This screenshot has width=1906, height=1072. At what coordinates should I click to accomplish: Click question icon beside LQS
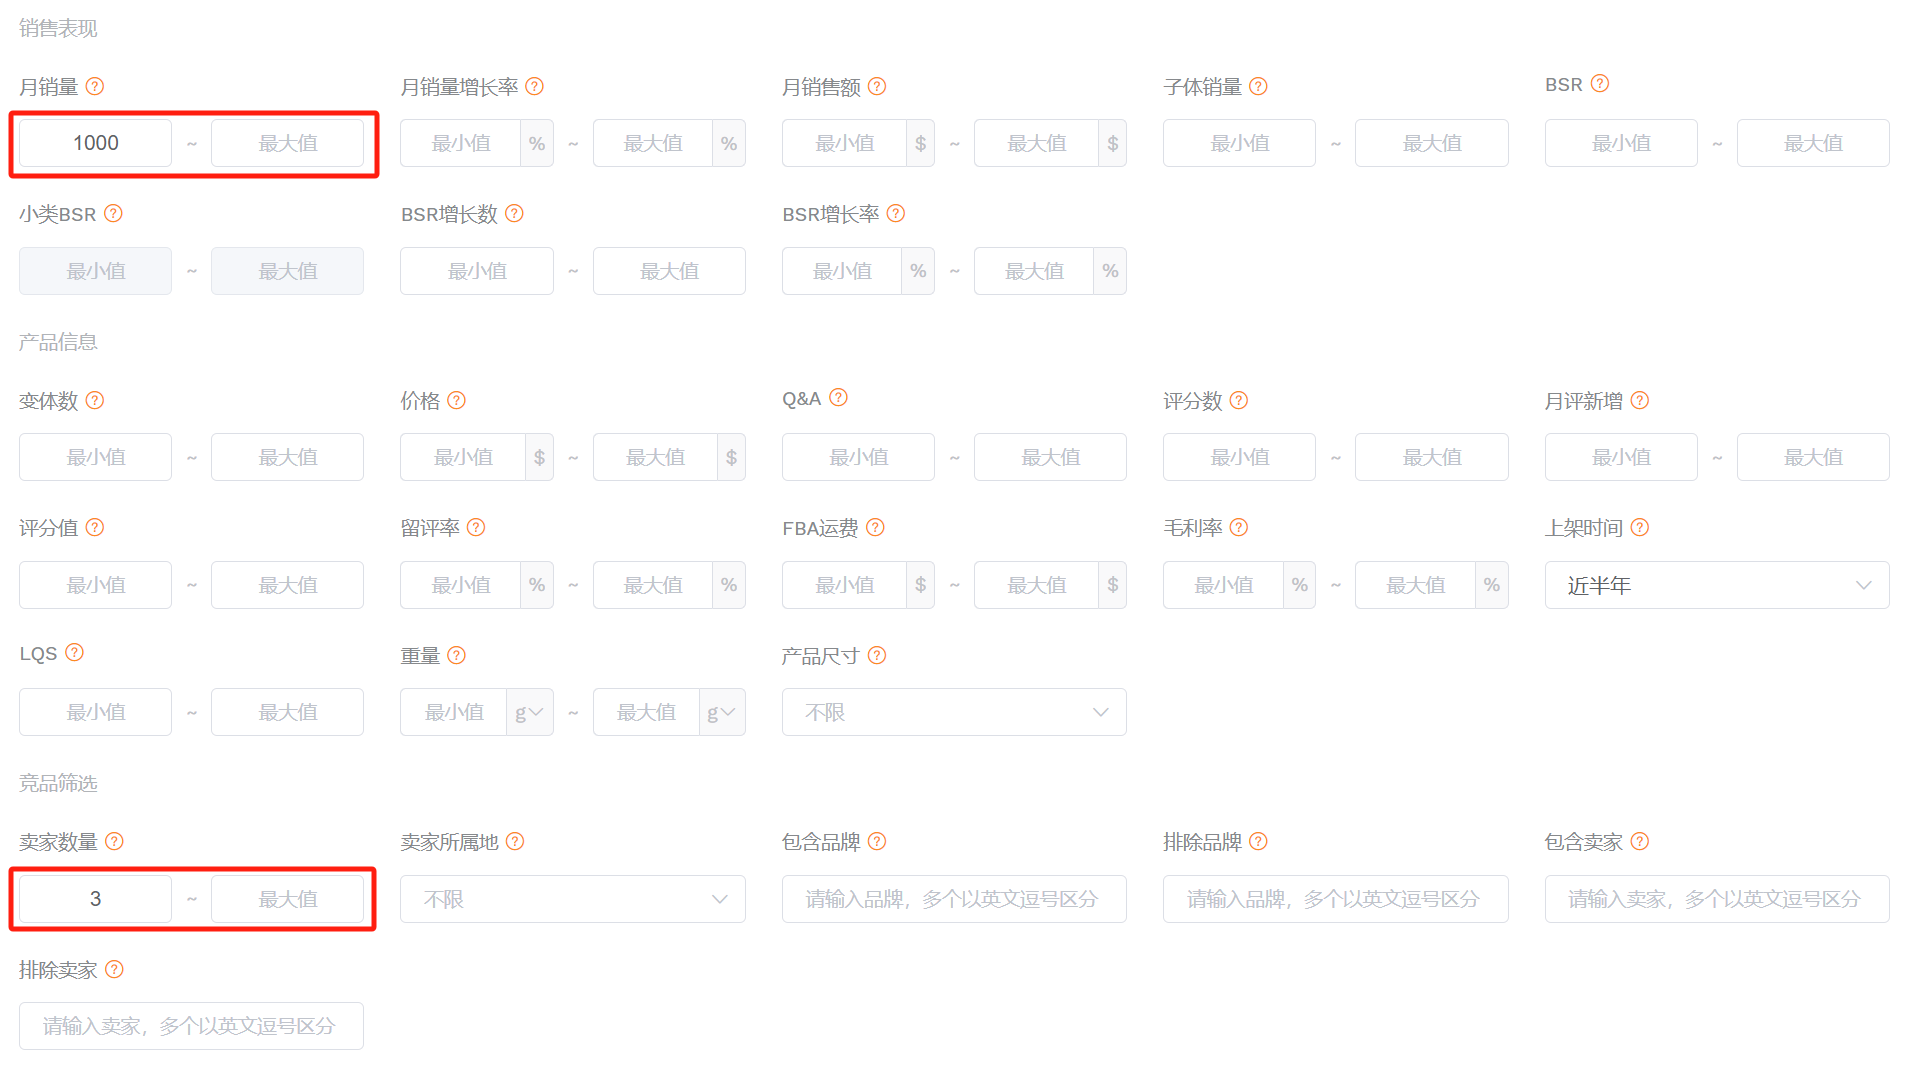pos(75,653)
